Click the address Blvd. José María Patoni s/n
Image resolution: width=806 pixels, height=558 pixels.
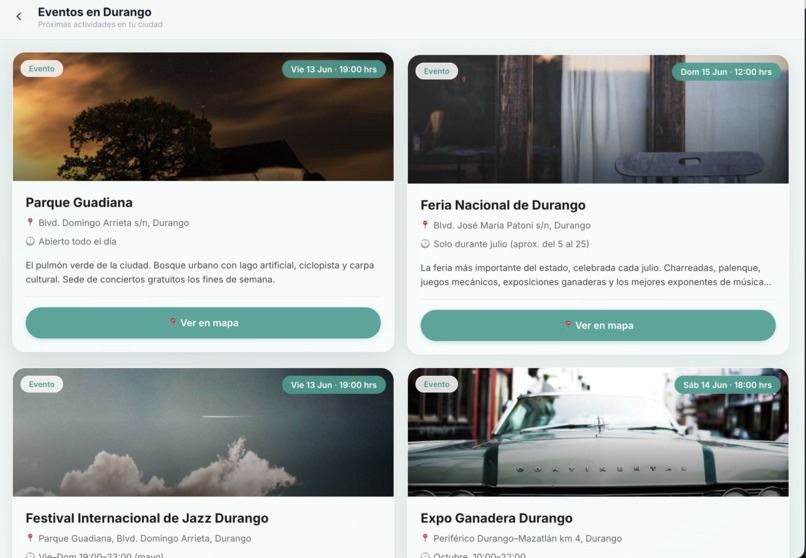point(512,225)
